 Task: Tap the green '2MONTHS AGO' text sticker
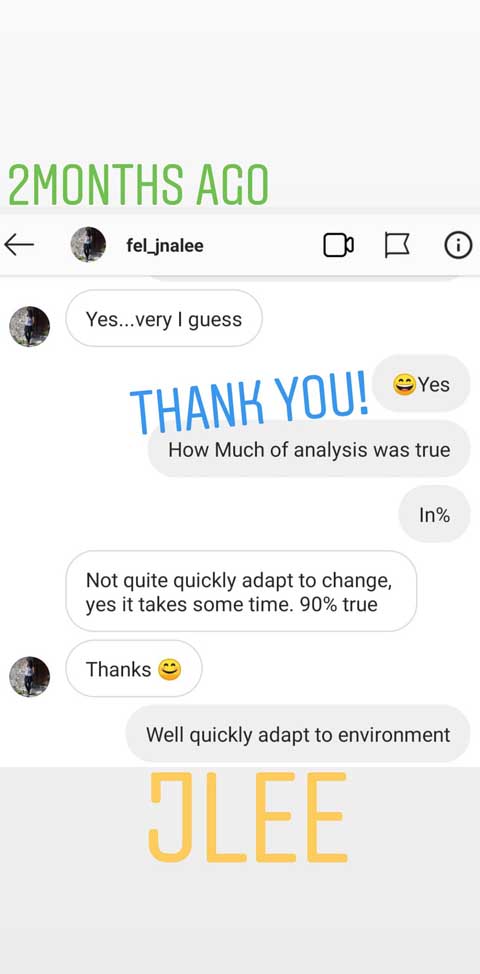[138, 184]
